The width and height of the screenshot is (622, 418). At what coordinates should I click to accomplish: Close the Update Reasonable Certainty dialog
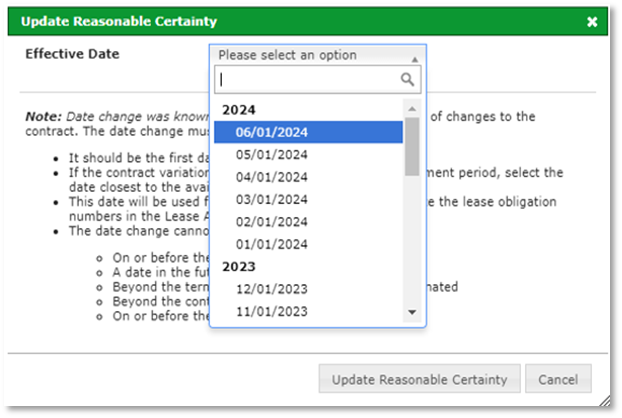click(592, 21)
